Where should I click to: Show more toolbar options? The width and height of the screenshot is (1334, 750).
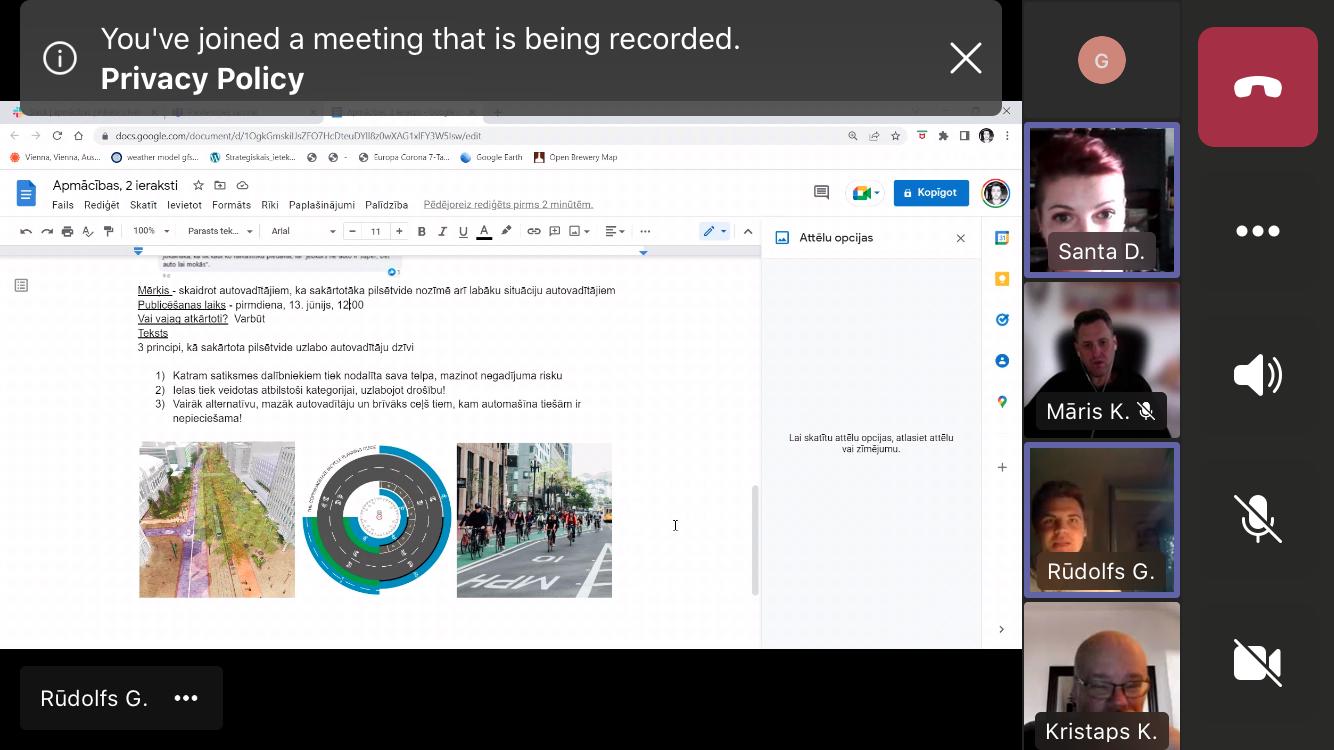click(645, 231)
